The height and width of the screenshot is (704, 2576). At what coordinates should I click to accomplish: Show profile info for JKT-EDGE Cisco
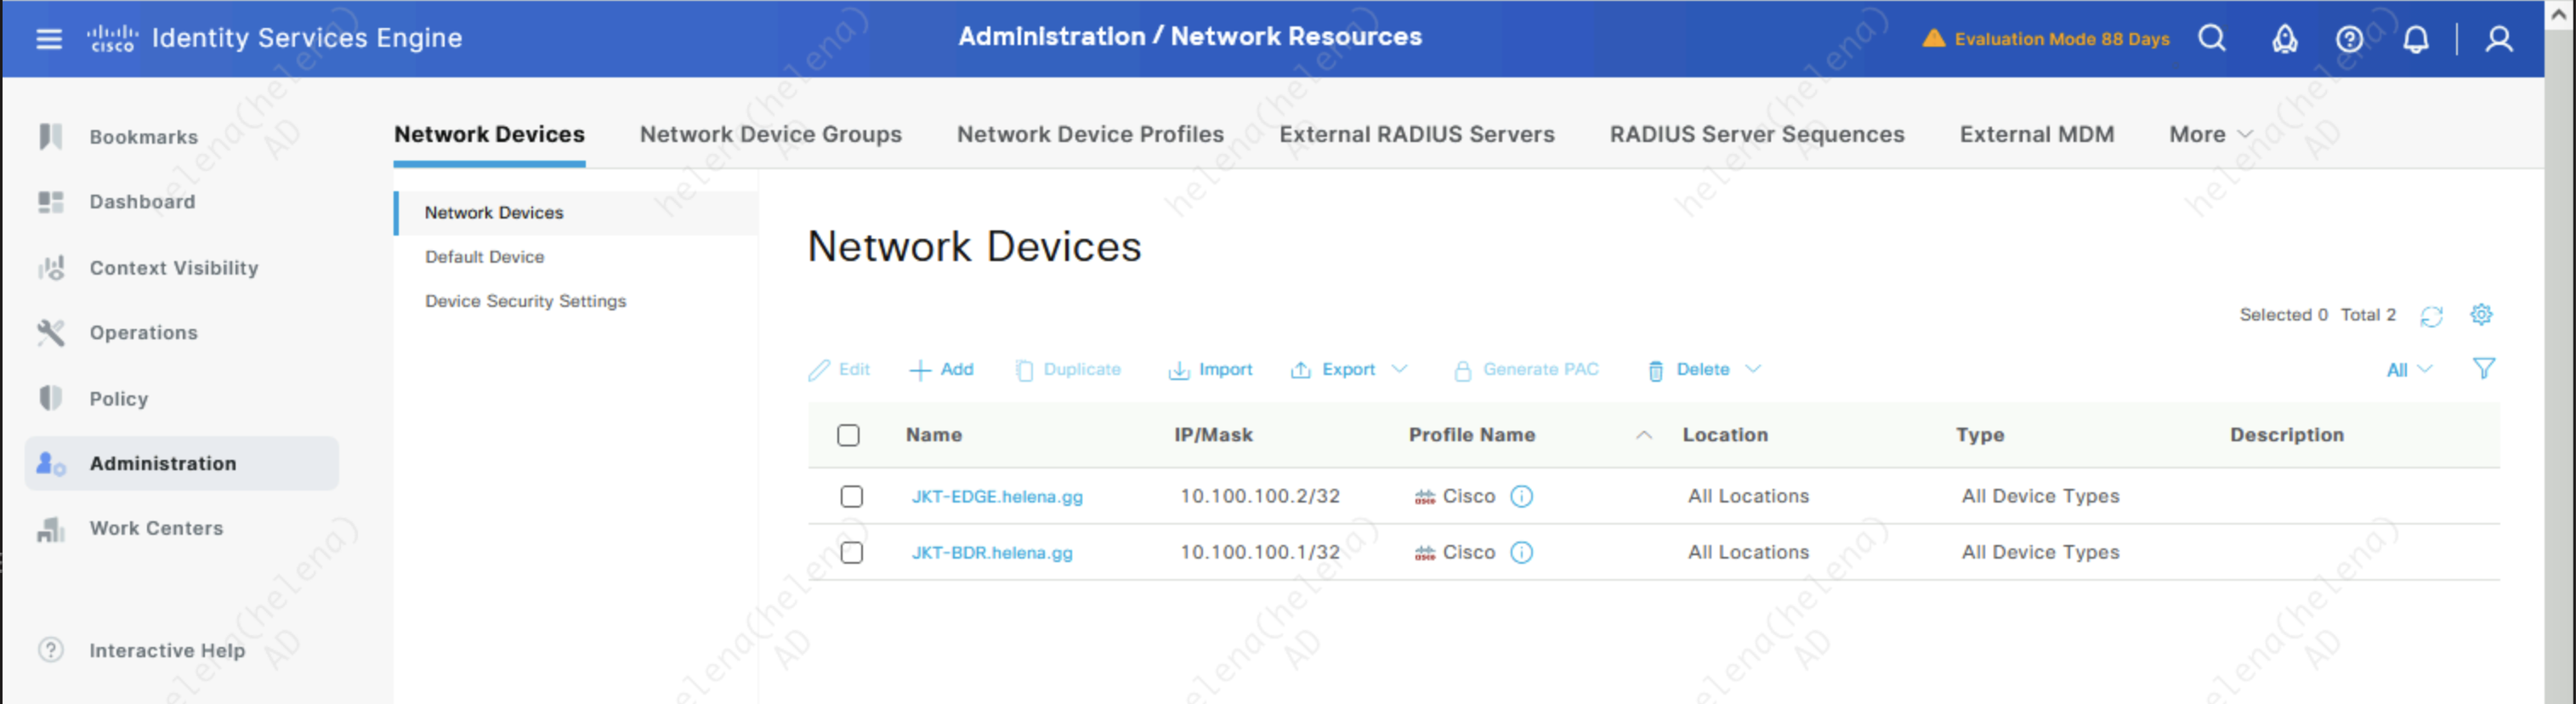[x=1520, y=497]
